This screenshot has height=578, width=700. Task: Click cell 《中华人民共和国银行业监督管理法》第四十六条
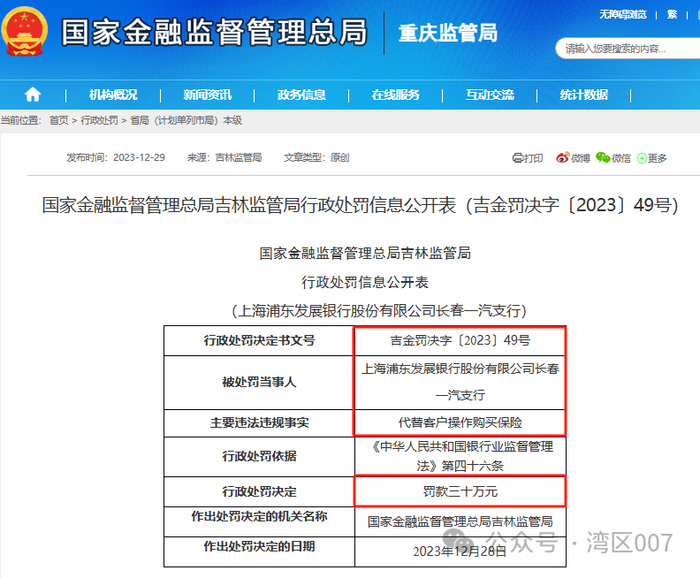click(x=460, y=456)
